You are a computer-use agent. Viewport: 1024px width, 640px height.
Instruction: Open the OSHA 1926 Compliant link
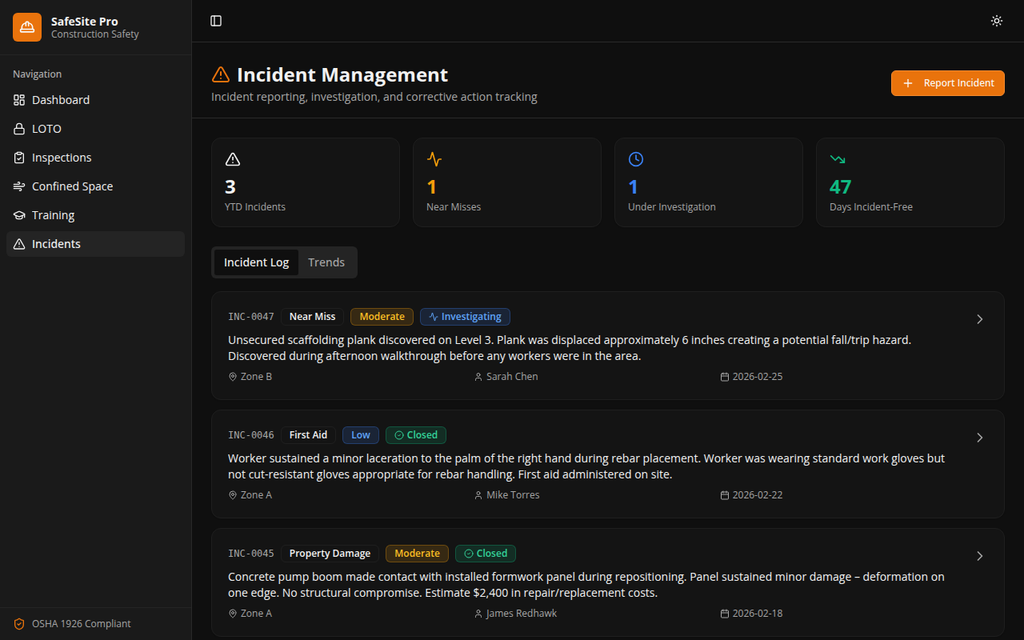click(71, 623)
